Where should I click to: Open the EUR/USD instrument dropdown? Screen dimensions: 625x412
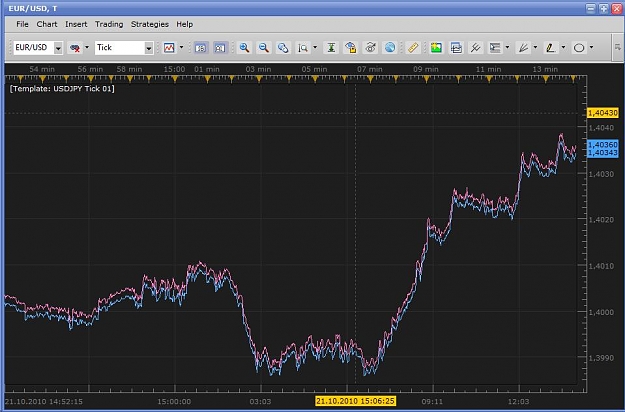pyautogui.click(x=58, y=48)
